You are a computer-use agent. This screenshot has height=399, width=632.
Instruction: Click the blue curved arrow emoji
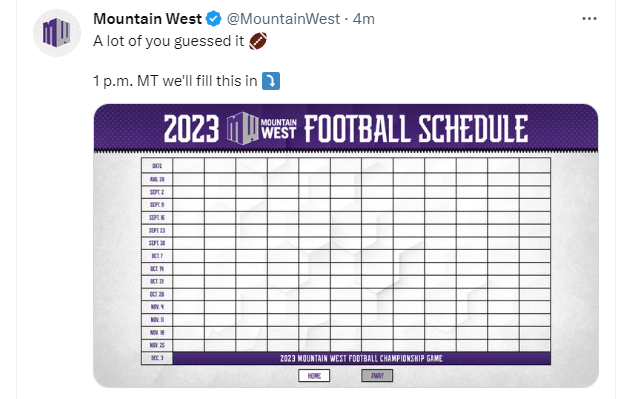pyautogui.click(x=271, y=81)
